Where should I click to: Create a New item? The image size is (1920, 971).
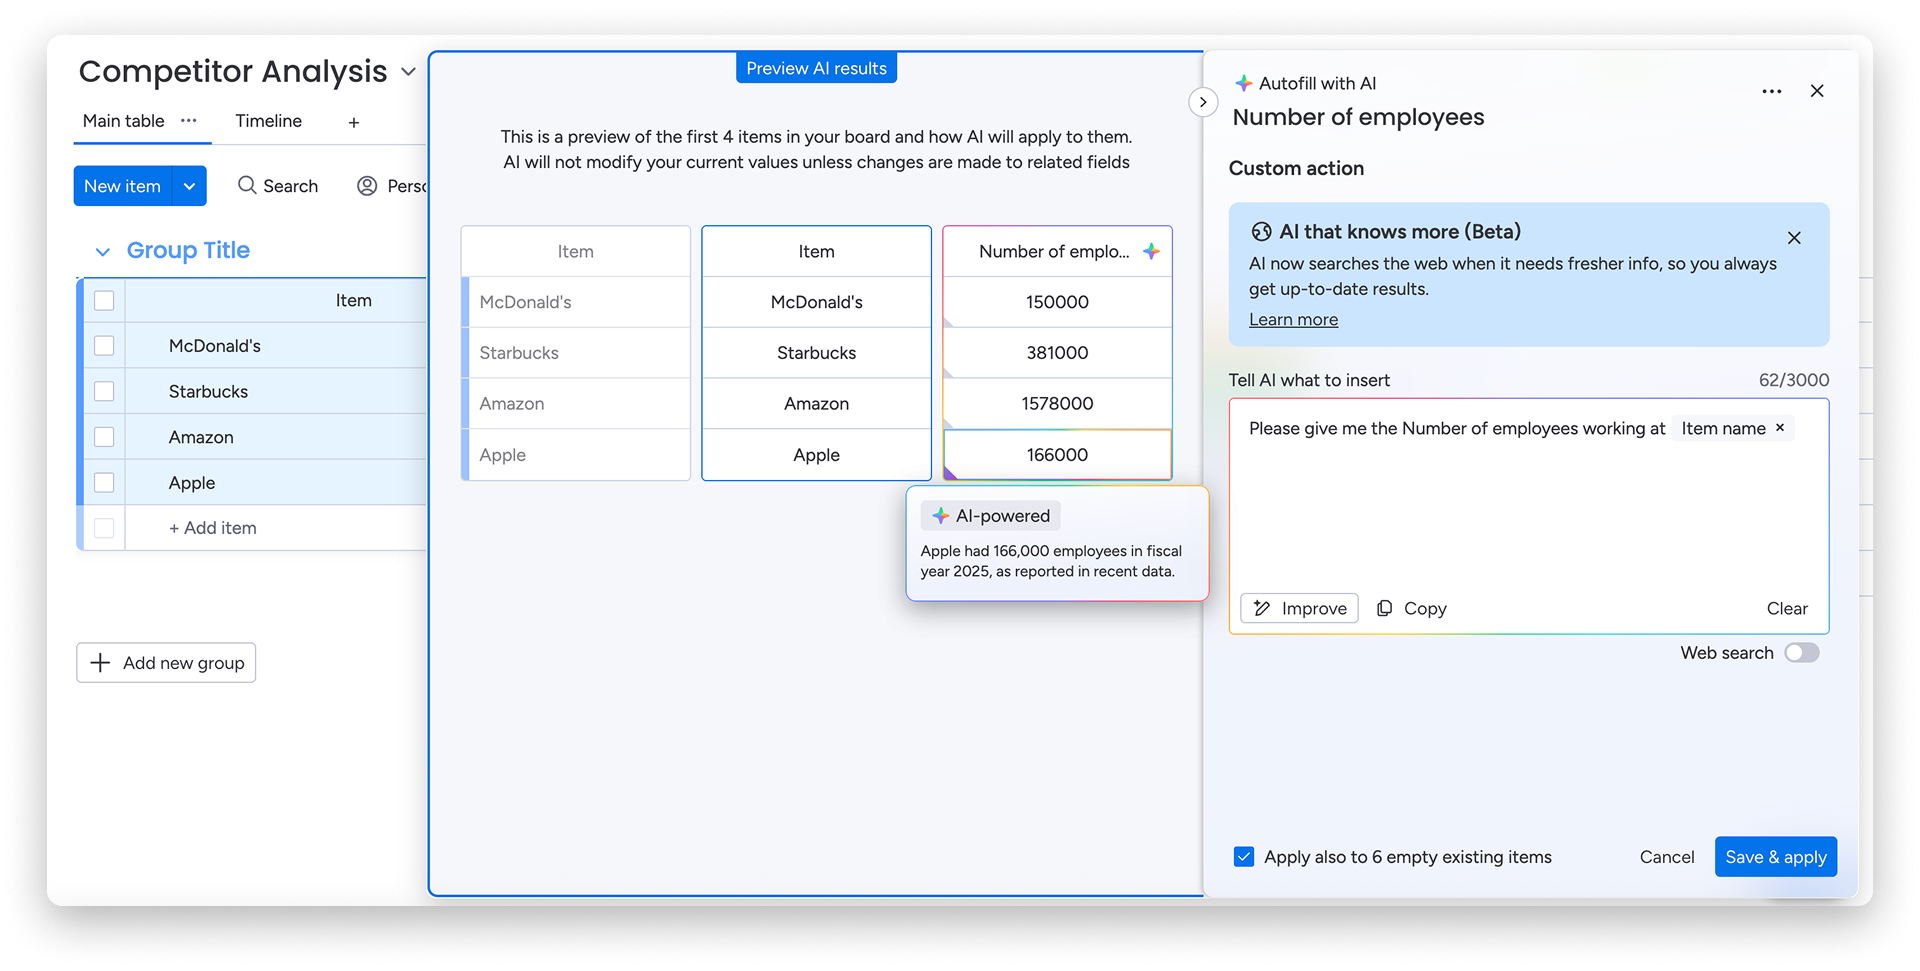pyautogui.click(x=122, y=186)
